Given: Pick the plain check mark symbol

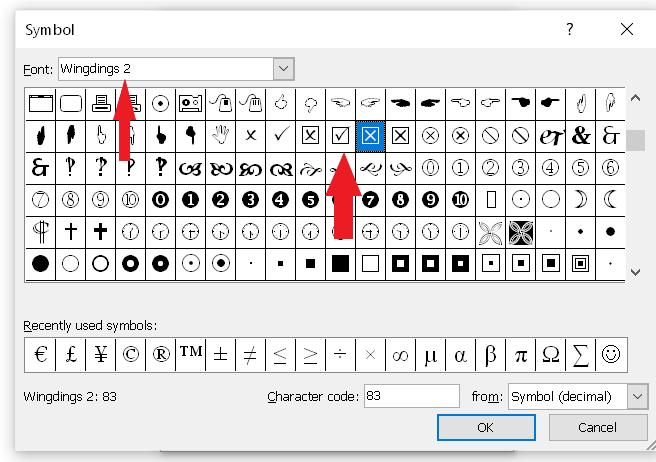Looking at the screenshot, I should pos(281,136).
